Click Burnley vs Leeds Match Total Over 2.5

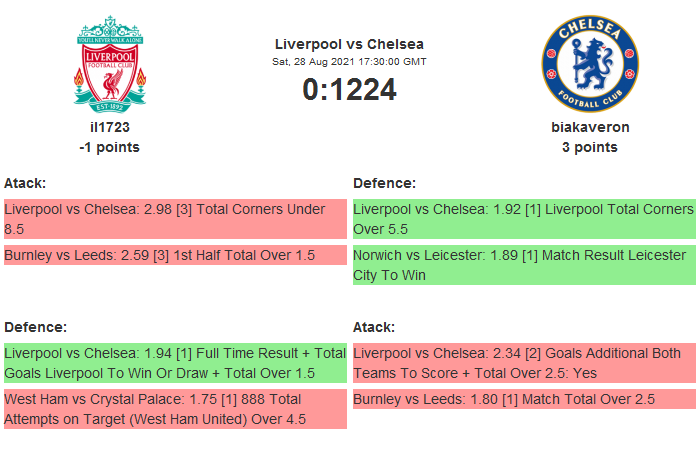tap(524, 400)
